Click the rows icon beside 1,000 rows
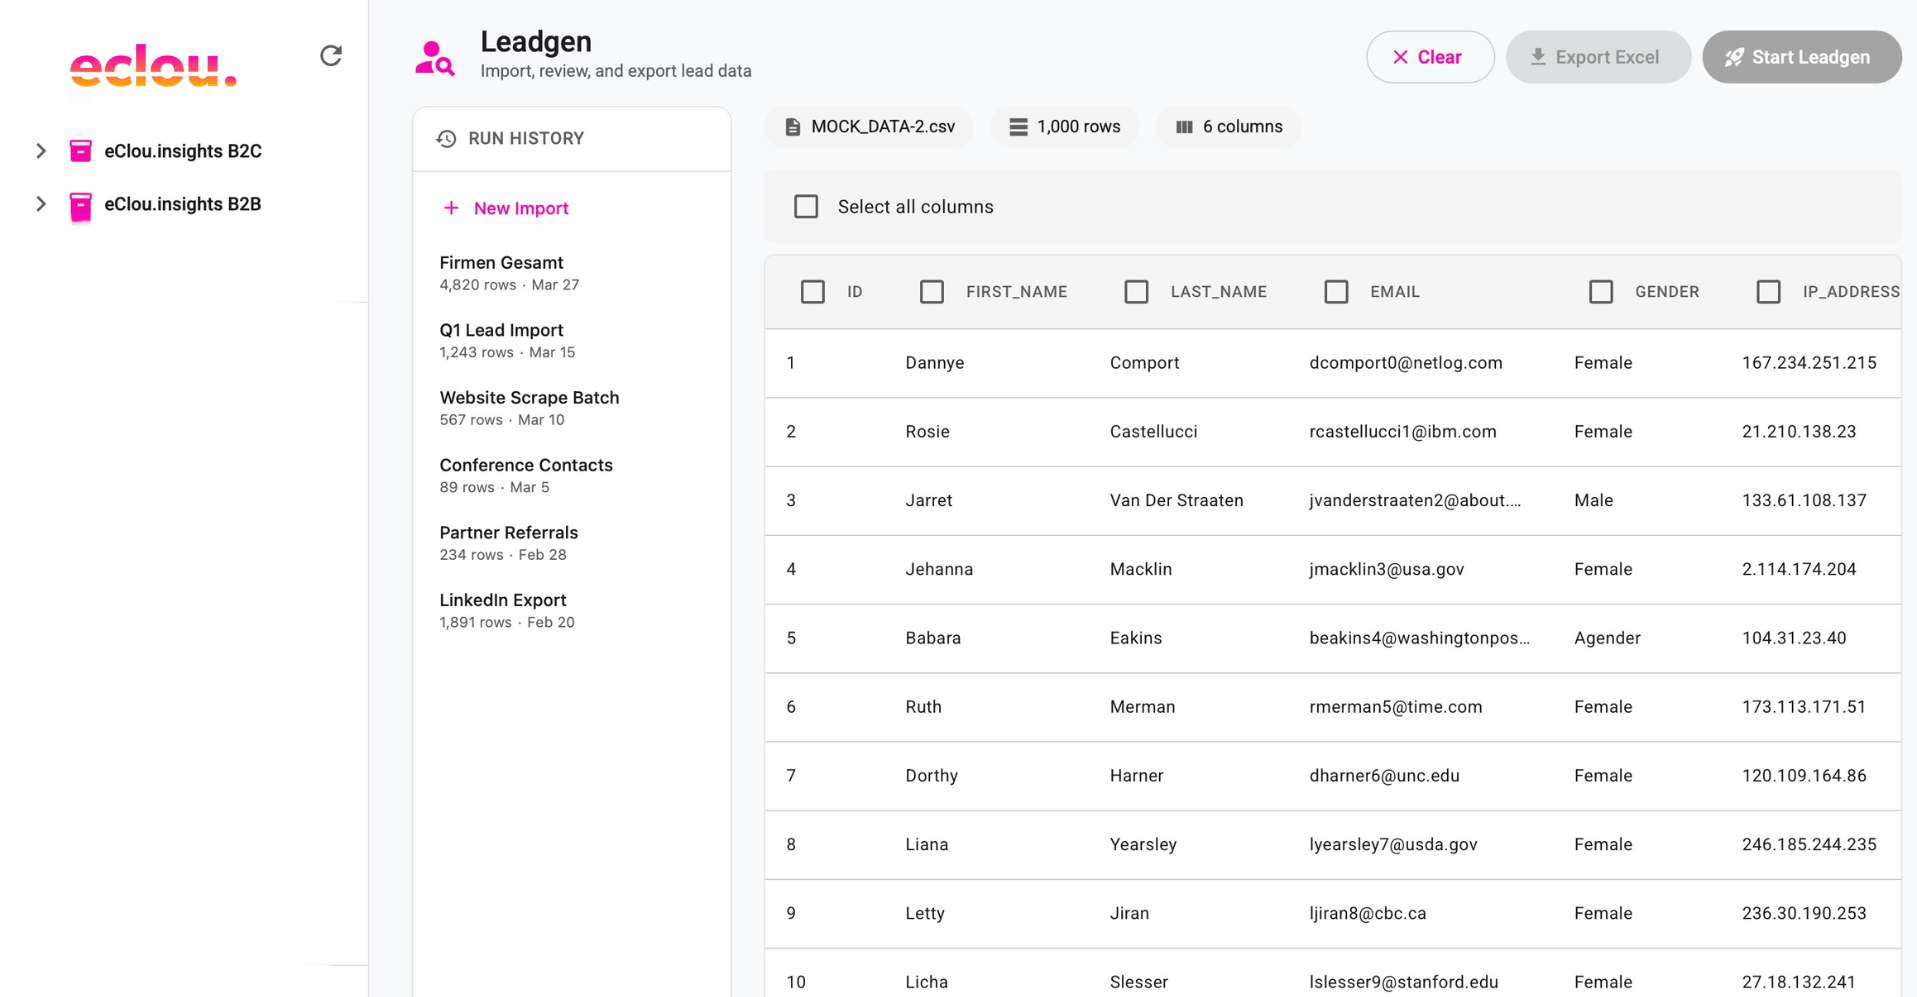The width and height of the screenshot is (1917, 997). (1018, 127)
